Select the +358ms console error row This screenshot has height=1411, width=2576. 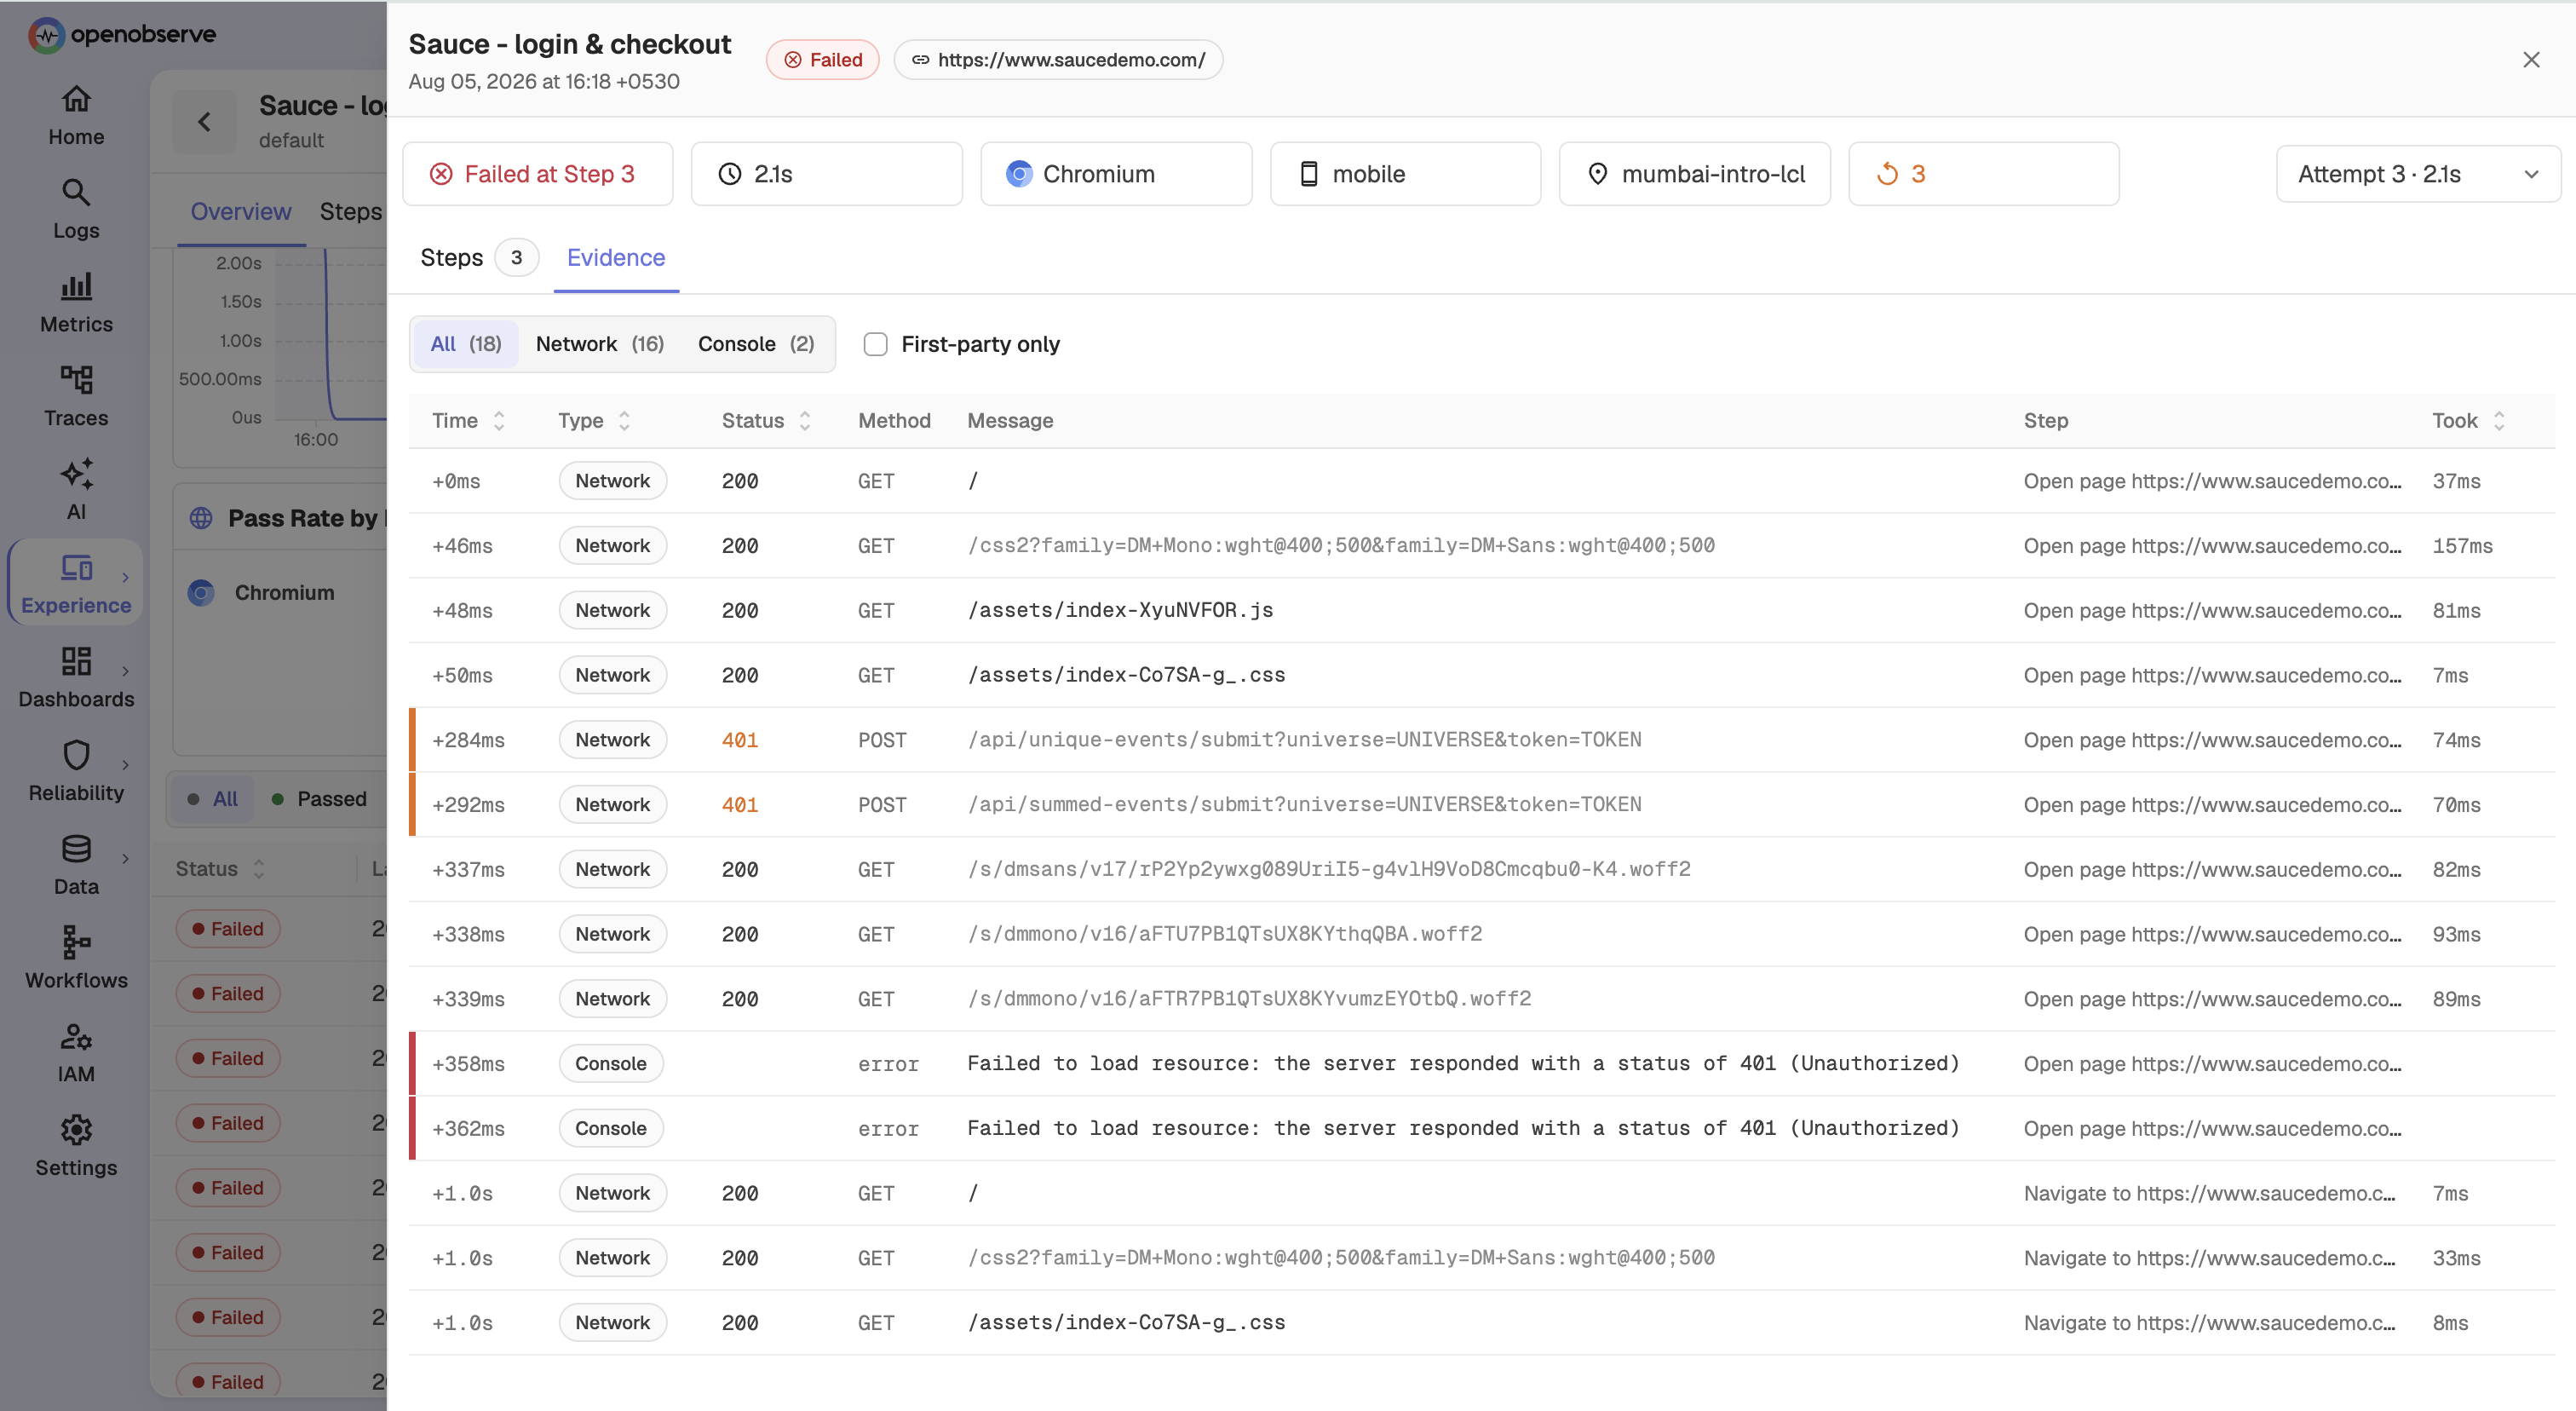[x=1482, y=1064]
